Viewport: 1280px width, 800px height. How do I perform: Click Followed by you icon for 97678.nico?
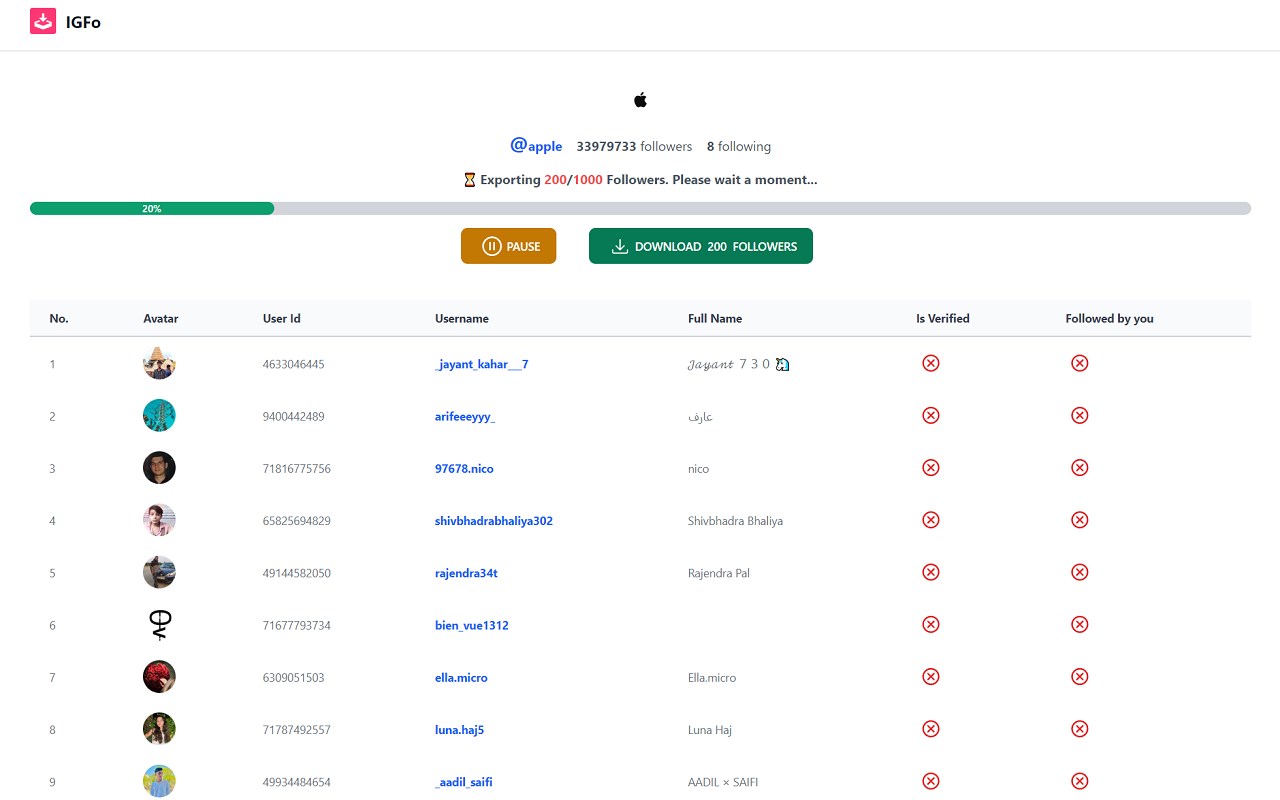pyautogui.click(x=1080, y=467)
